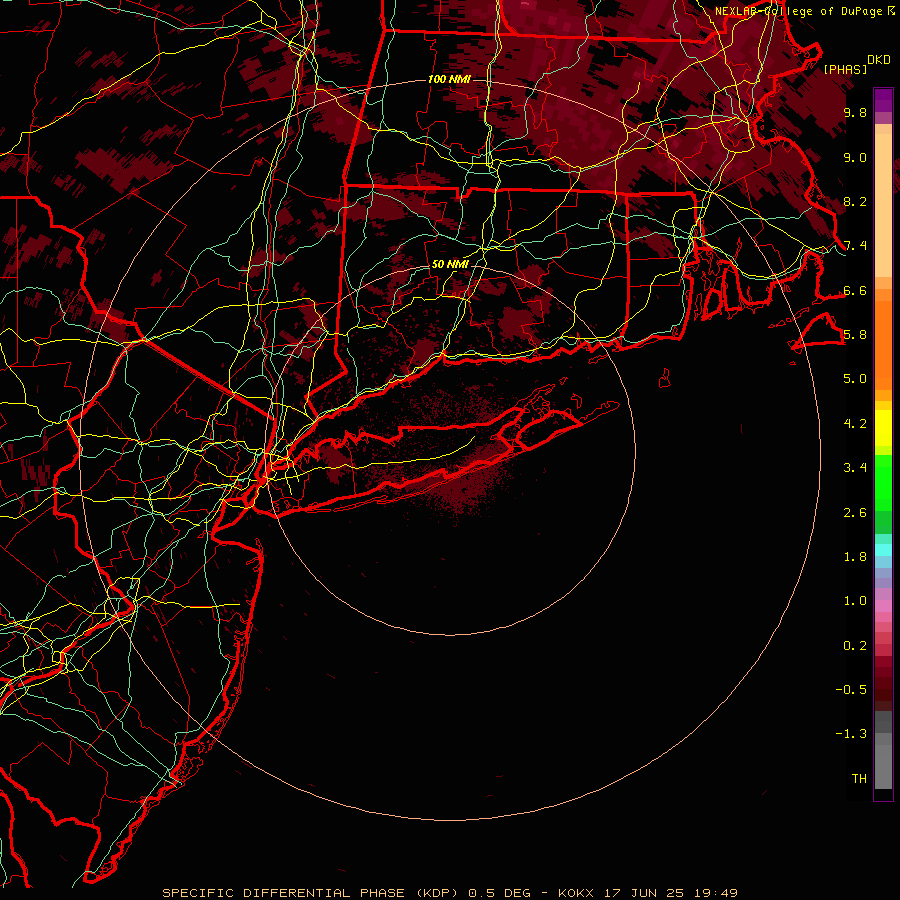900x900 pixels.
Task: Click the 7.4 value on the color scale
Action: [x=855, y=246]
